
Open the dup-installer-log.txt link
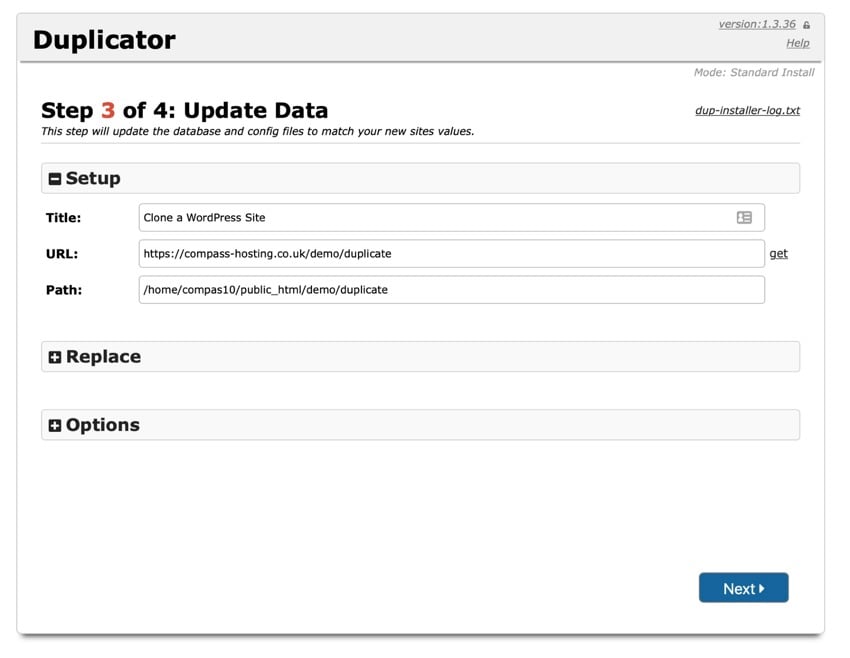pyautogui.click(x=747, y=110)
